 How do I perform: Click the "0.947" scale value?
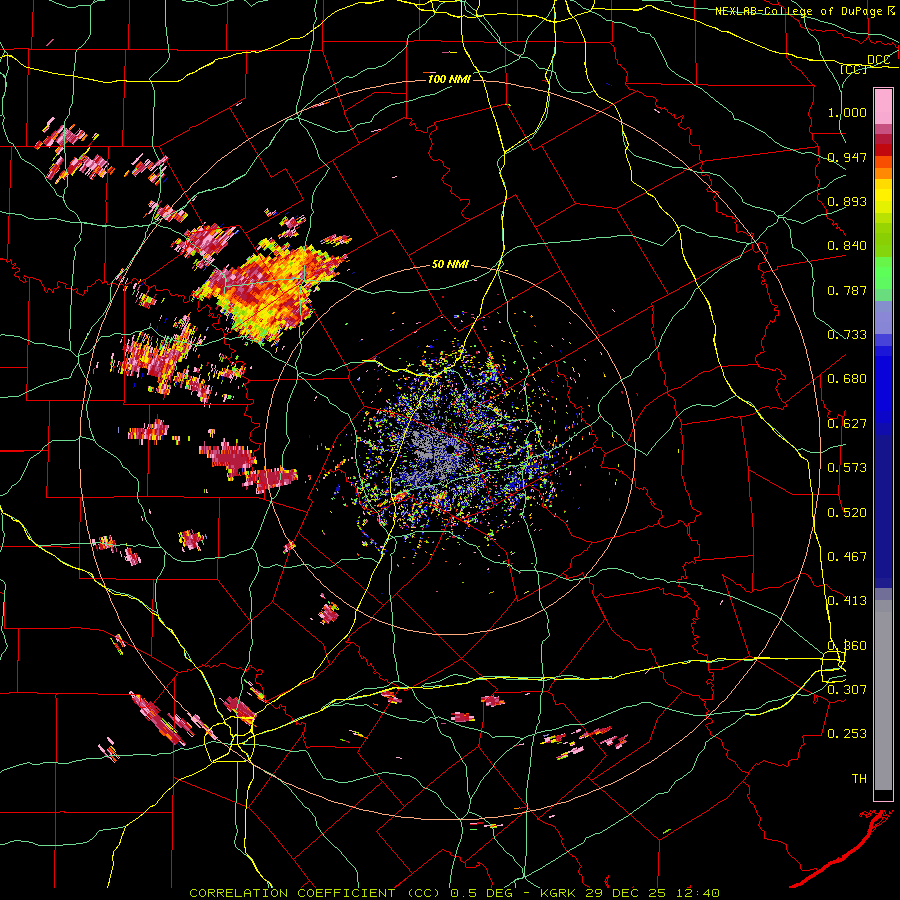click(x=847, y=157)
